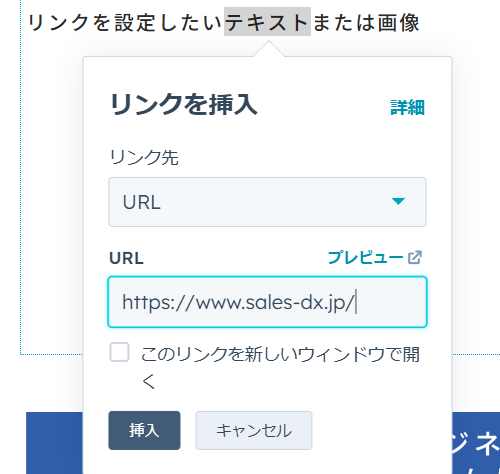Screen dimensions: 500x474
Task: Click the このリンクを新しいウィンドウで開く label text
Action: 280,367
